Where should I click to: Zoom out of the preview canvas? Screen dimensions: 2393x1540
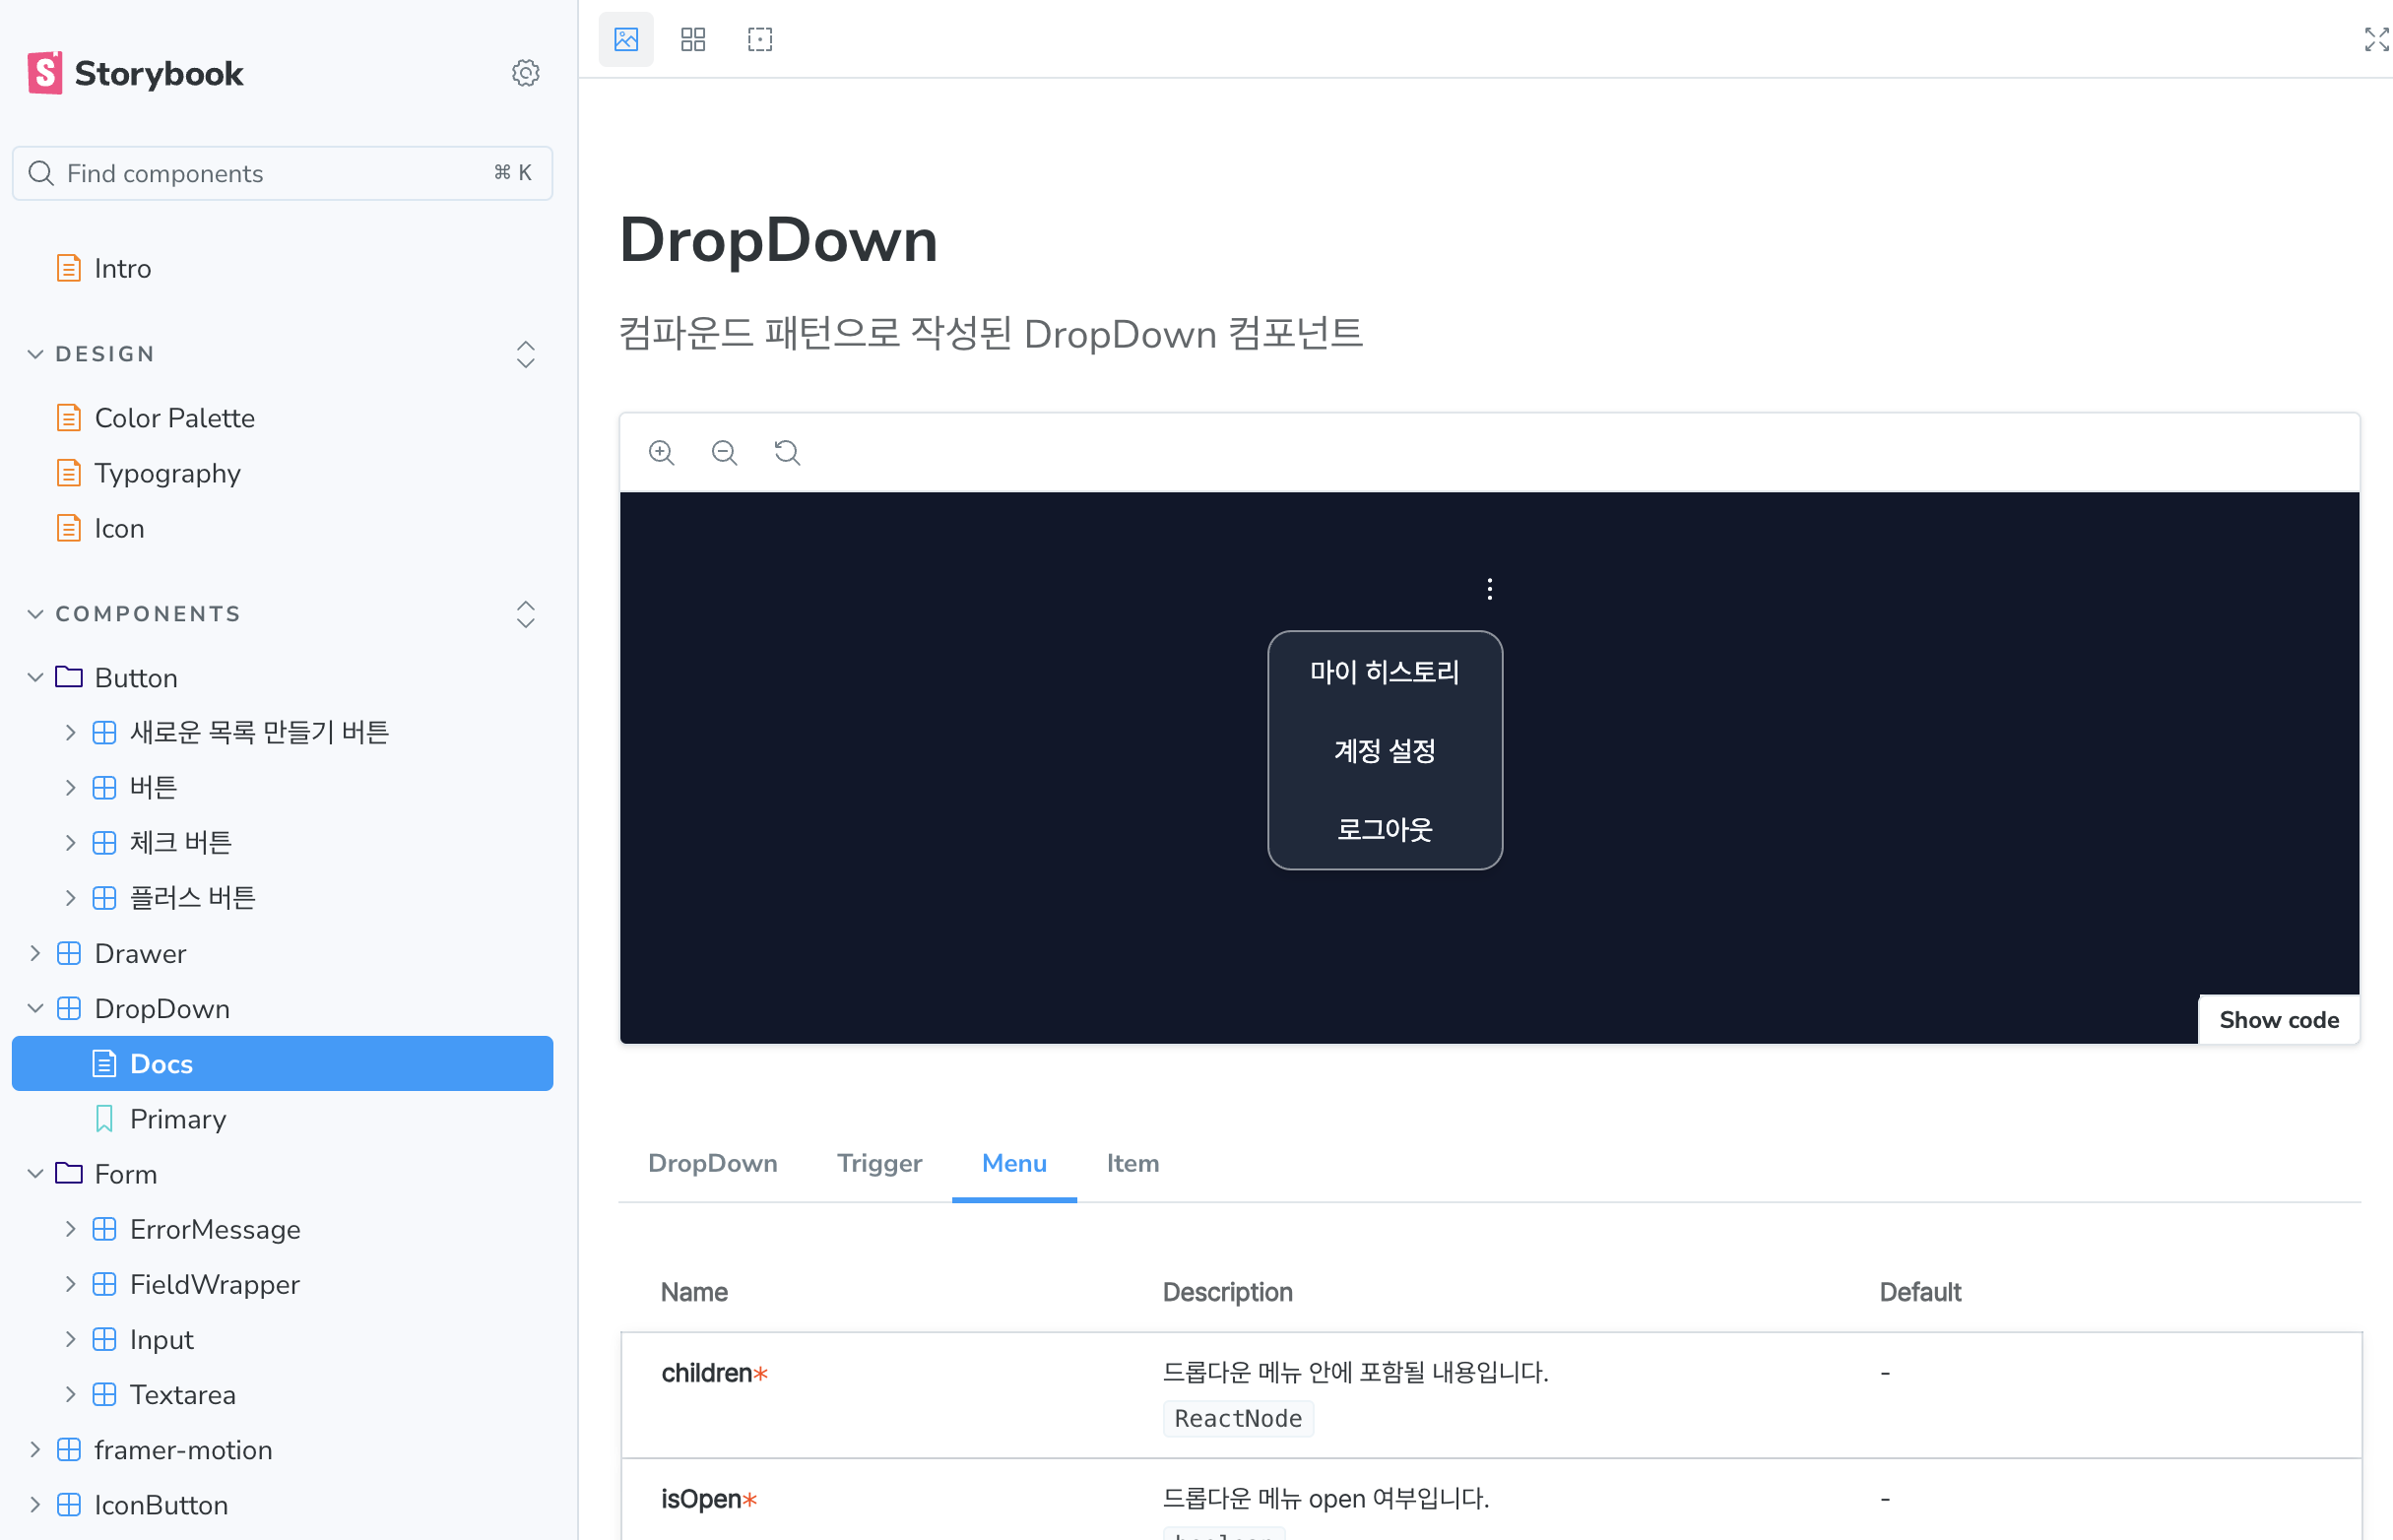[x=724, y=453]
